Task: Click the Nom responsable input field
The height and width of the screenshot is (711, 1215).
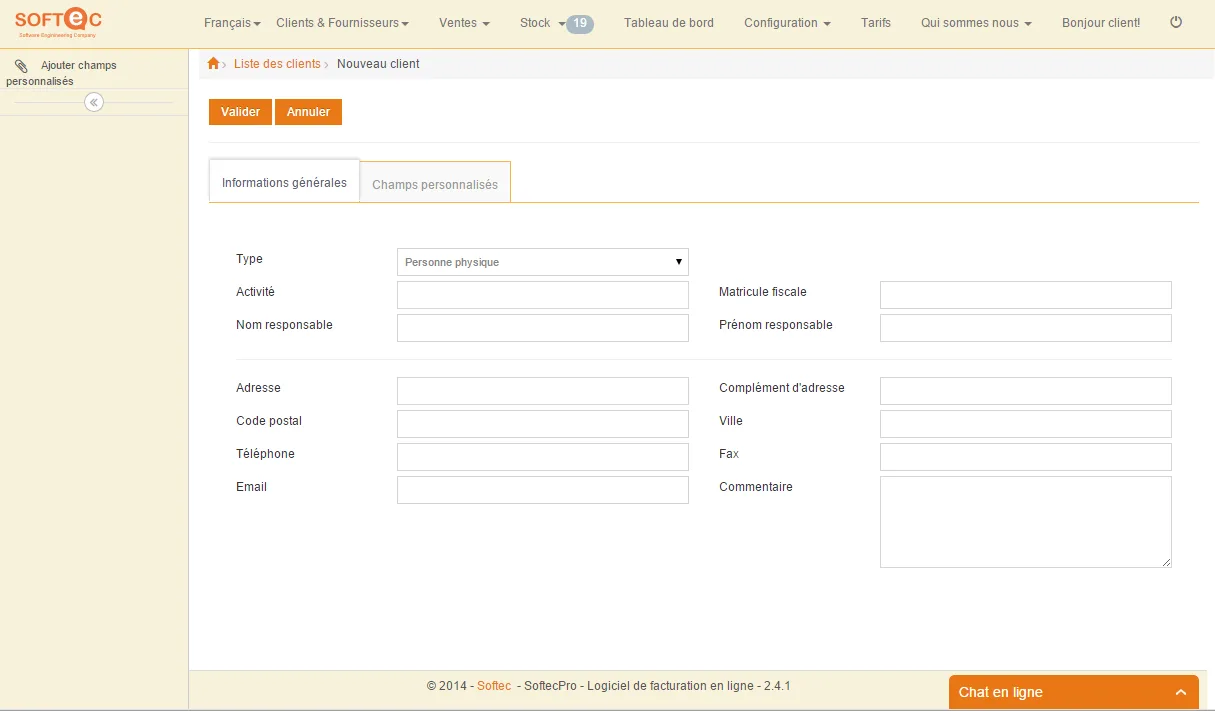Action: click(543, 328)
